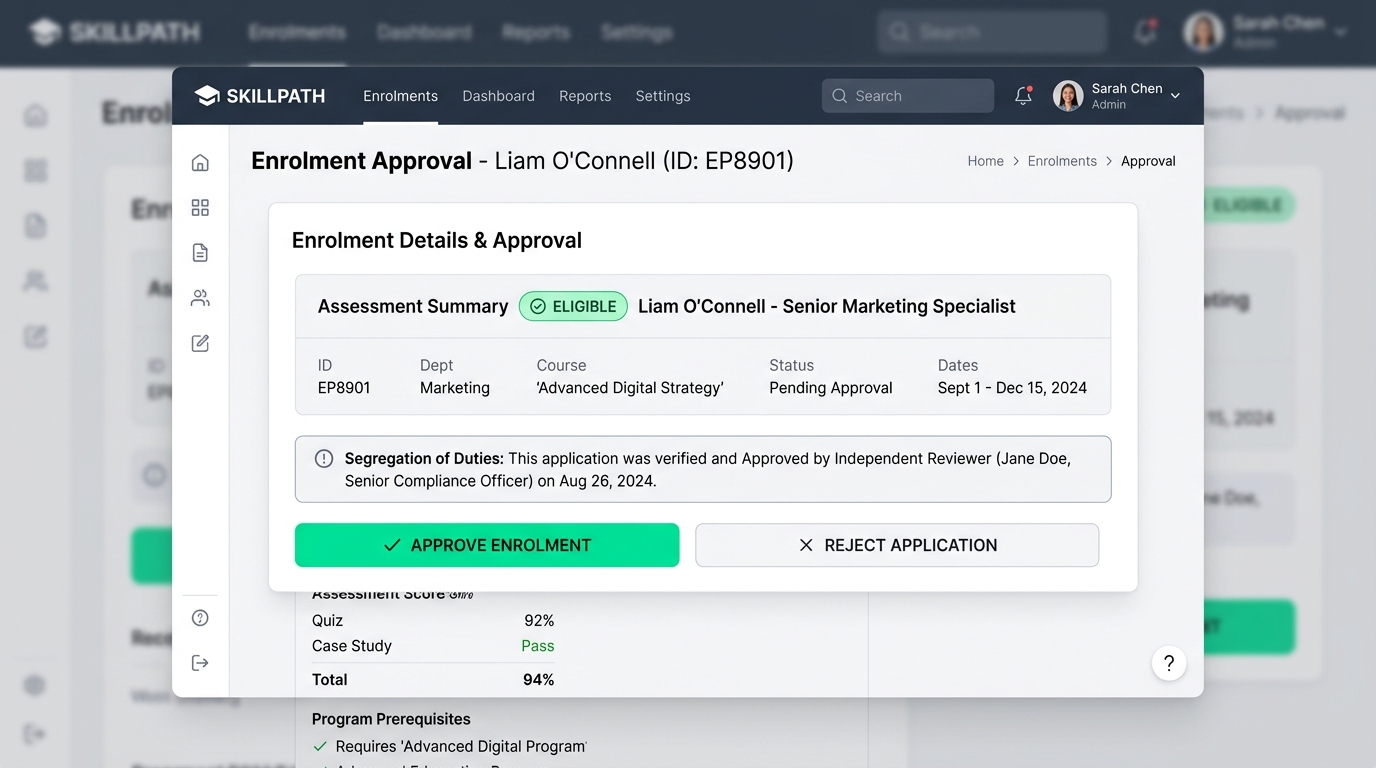Open the Settings tab
The height and width of the screenshot is (768, 1376).
663,96
